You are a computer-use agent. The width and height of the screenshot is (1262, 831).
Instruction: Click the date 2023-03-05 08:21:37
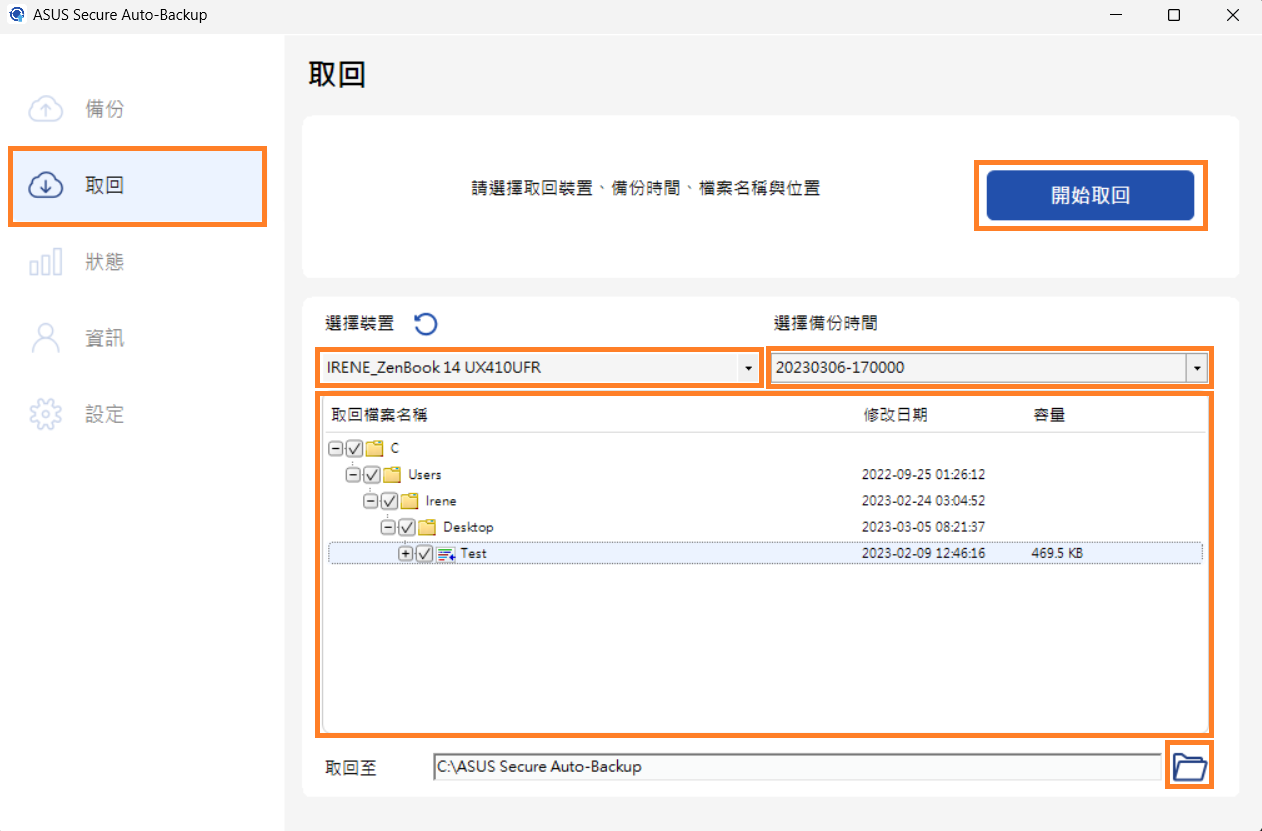coord(924,527)
